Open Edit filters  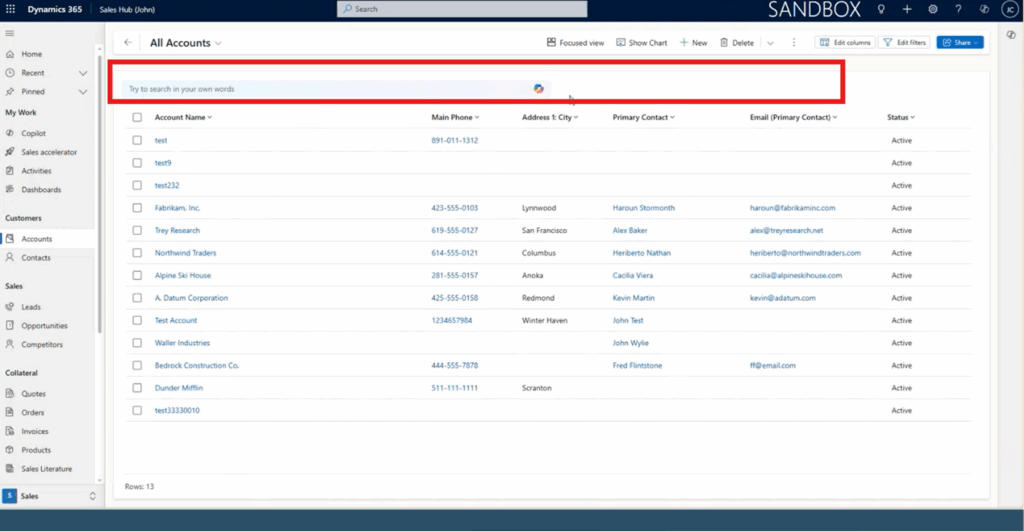tap(904, 42)
